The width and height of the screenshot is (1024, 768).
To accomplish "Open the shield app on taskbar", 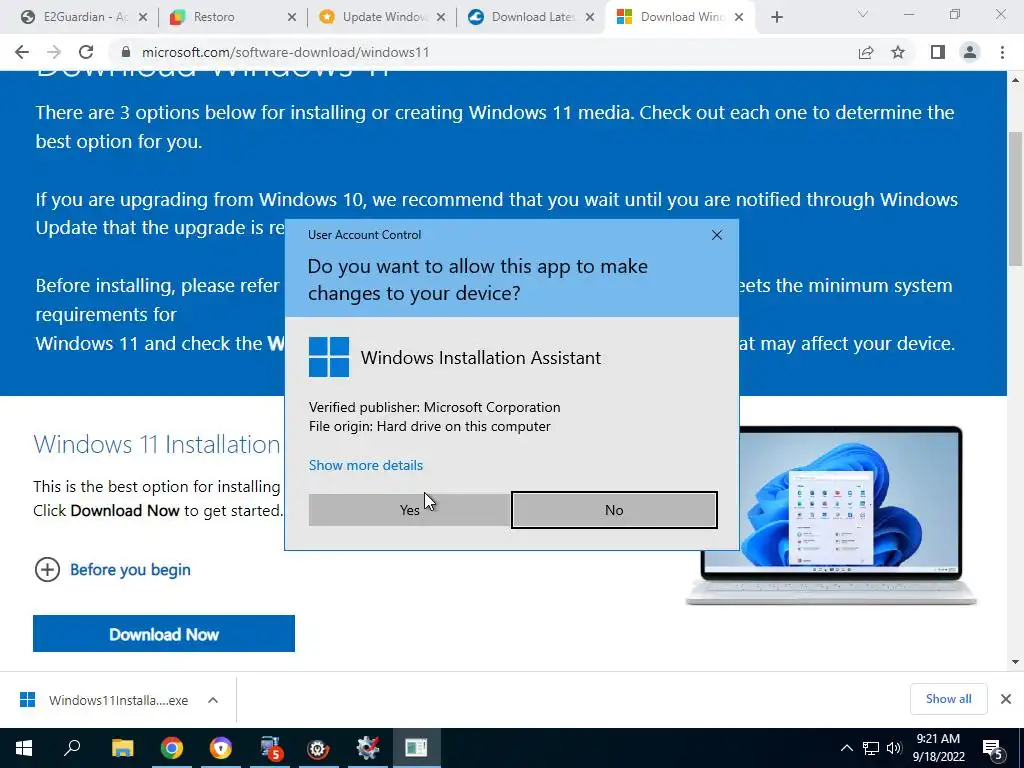I will 221,748.
